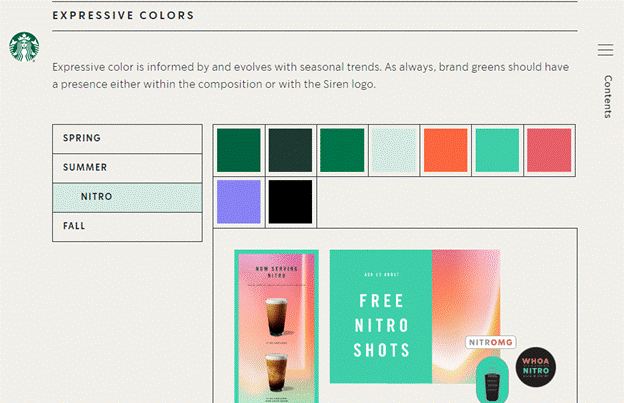Image resolution: width=624 pixels, height=403 pixels.
Task: Click the NITROMG sticker badge
Action: pos(490,343)
